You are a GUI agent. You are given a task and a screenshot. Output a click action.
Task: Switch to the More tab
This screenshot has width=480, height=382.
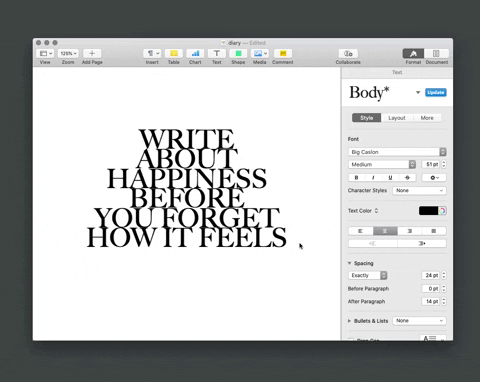coord(427,118)
